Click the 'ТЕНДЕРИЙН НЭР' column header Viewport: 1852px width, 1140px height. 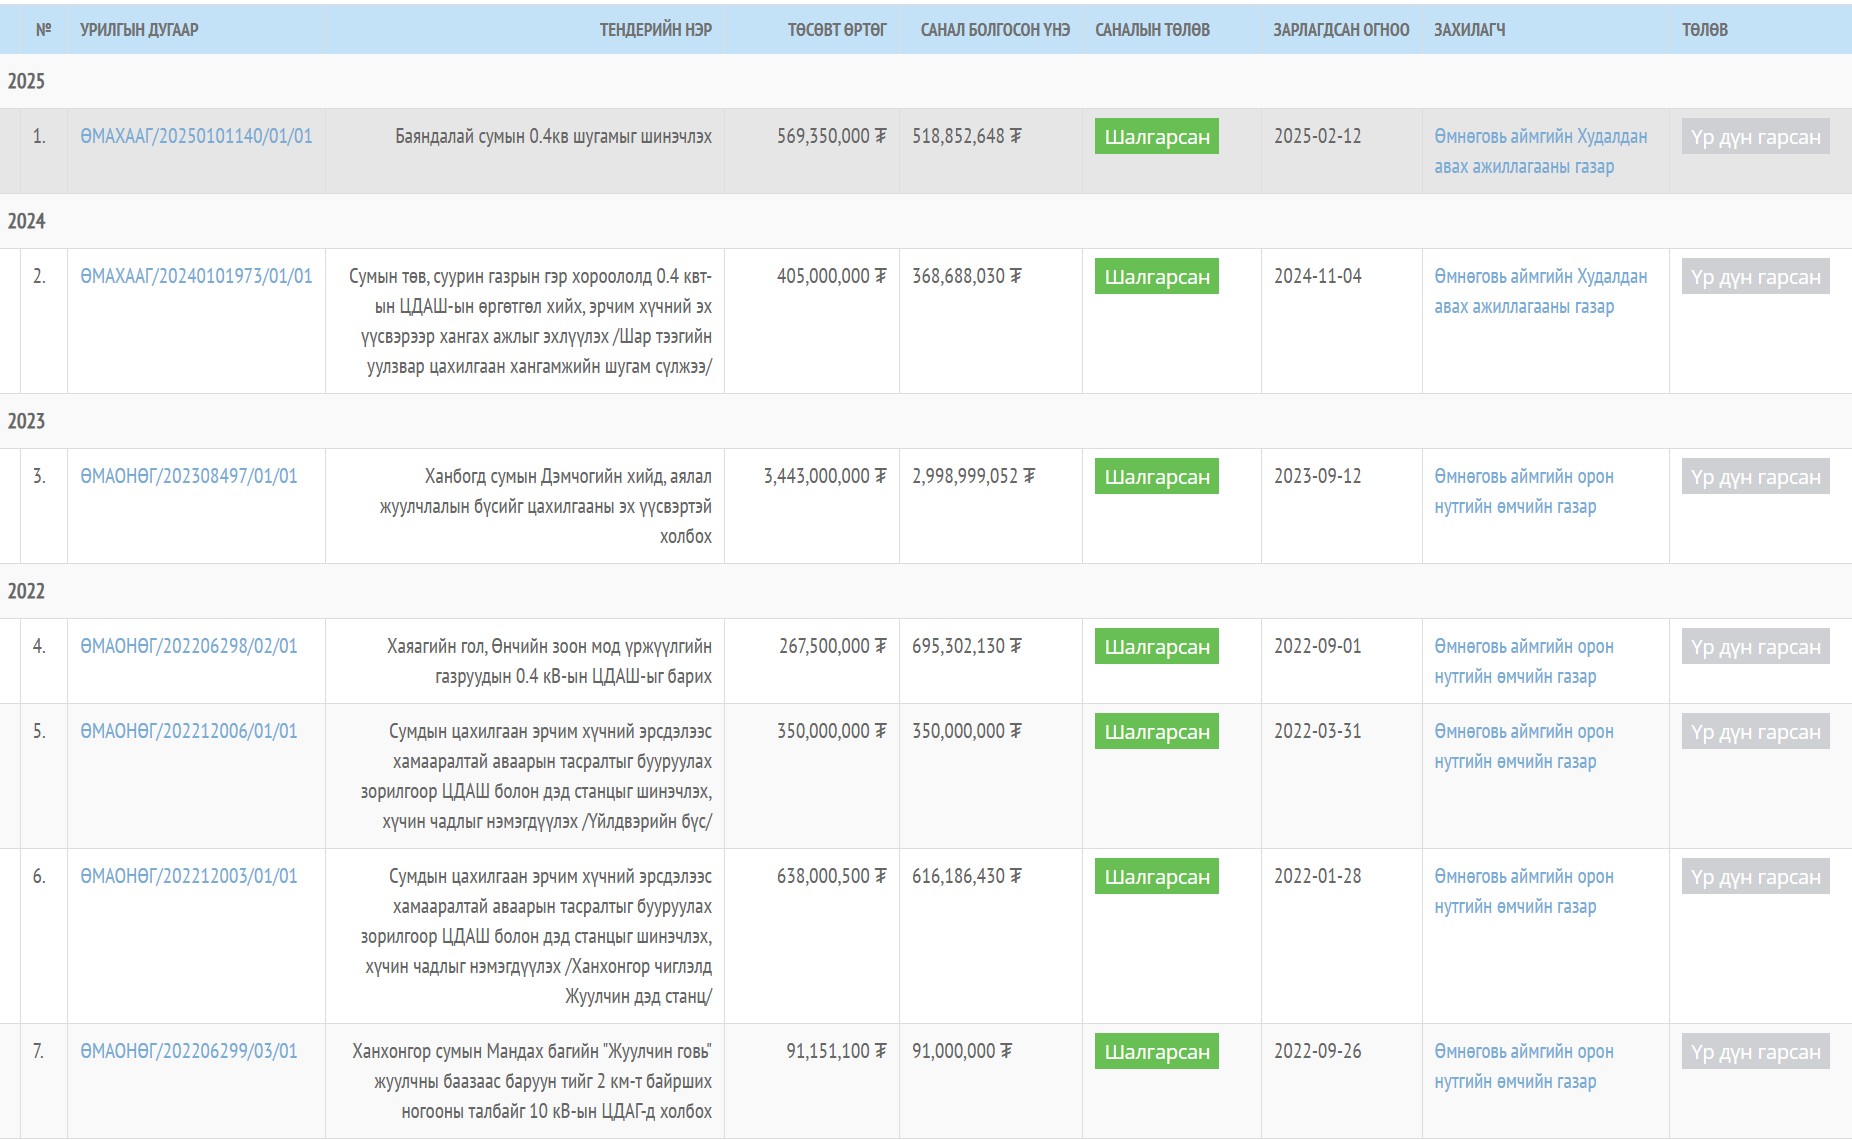655,30
